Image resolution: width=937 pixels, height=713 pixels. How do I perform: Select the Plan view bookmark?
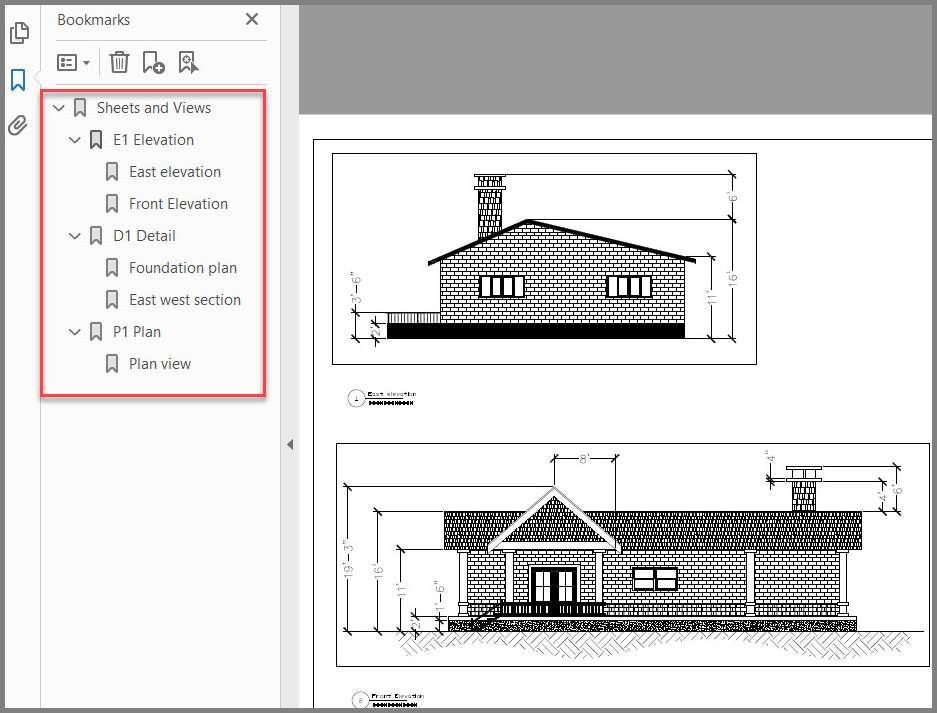click(159, 364)
